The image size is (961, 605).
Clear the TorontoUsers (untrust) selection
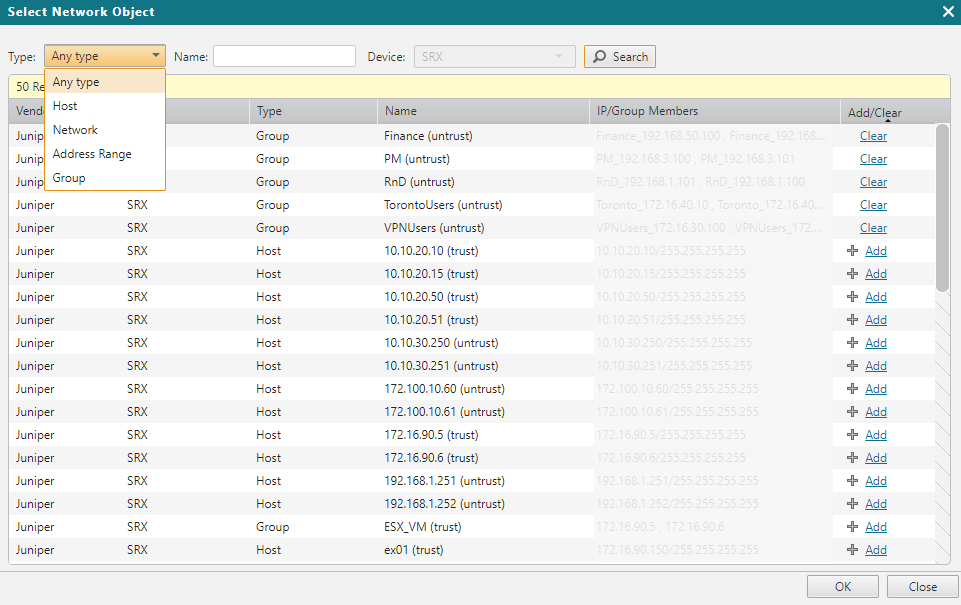(x=873, y=205)
